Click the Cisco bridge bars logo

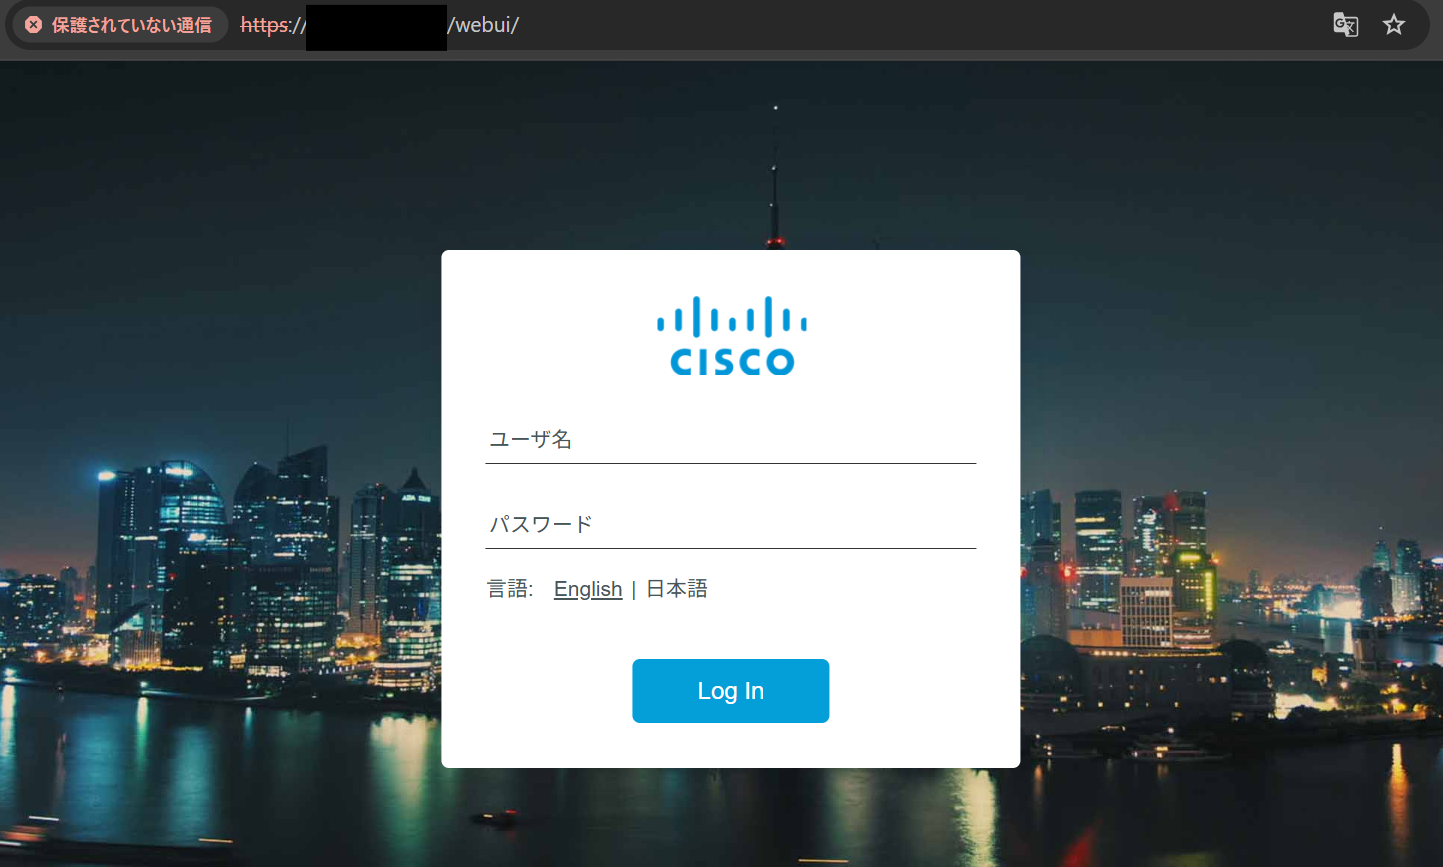[x=731, y=316]
